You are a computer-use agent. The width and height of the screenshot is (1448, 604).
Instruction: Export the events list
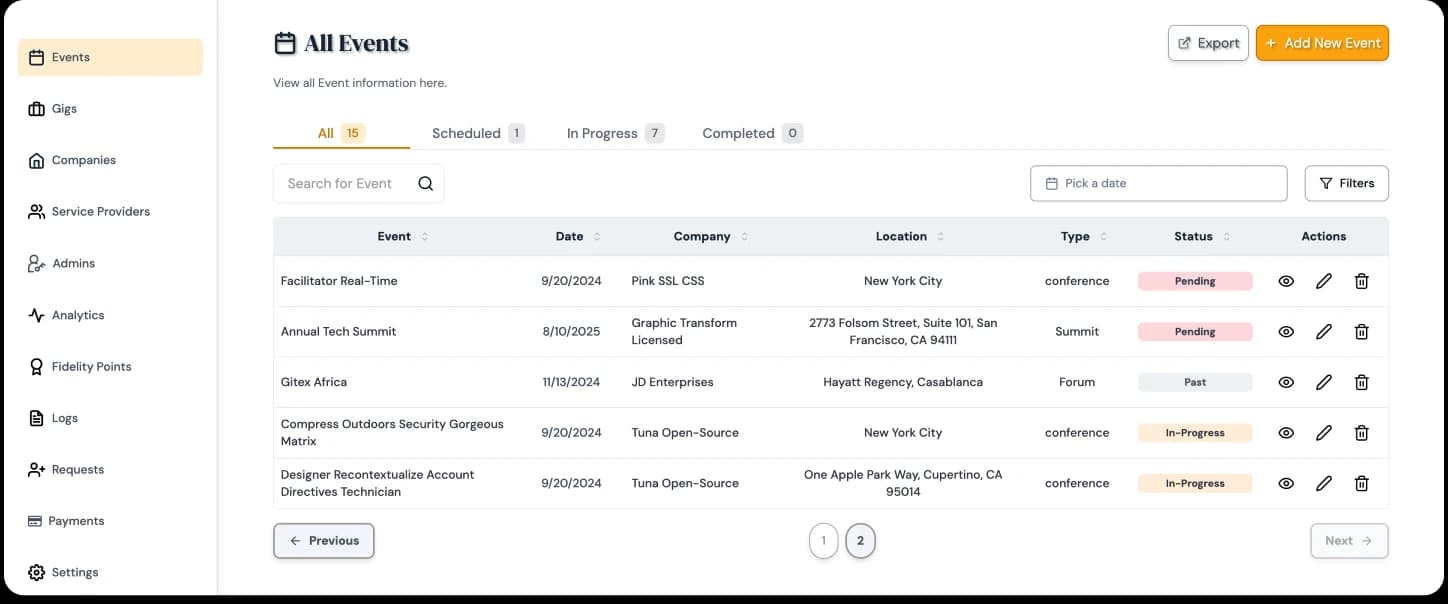pyautogui.click(x=1207, y=42)
